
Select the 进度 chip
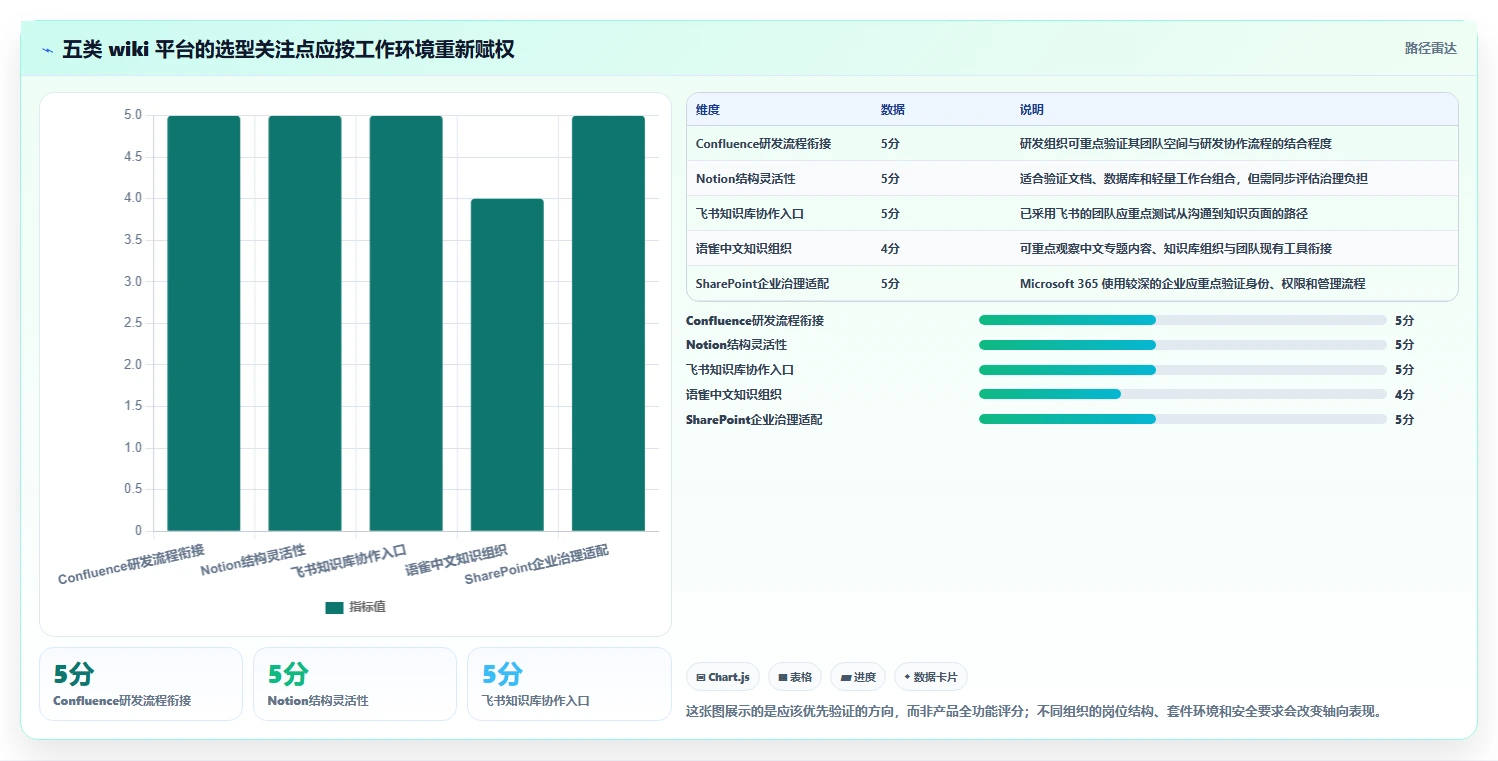(x=858, y=677)
